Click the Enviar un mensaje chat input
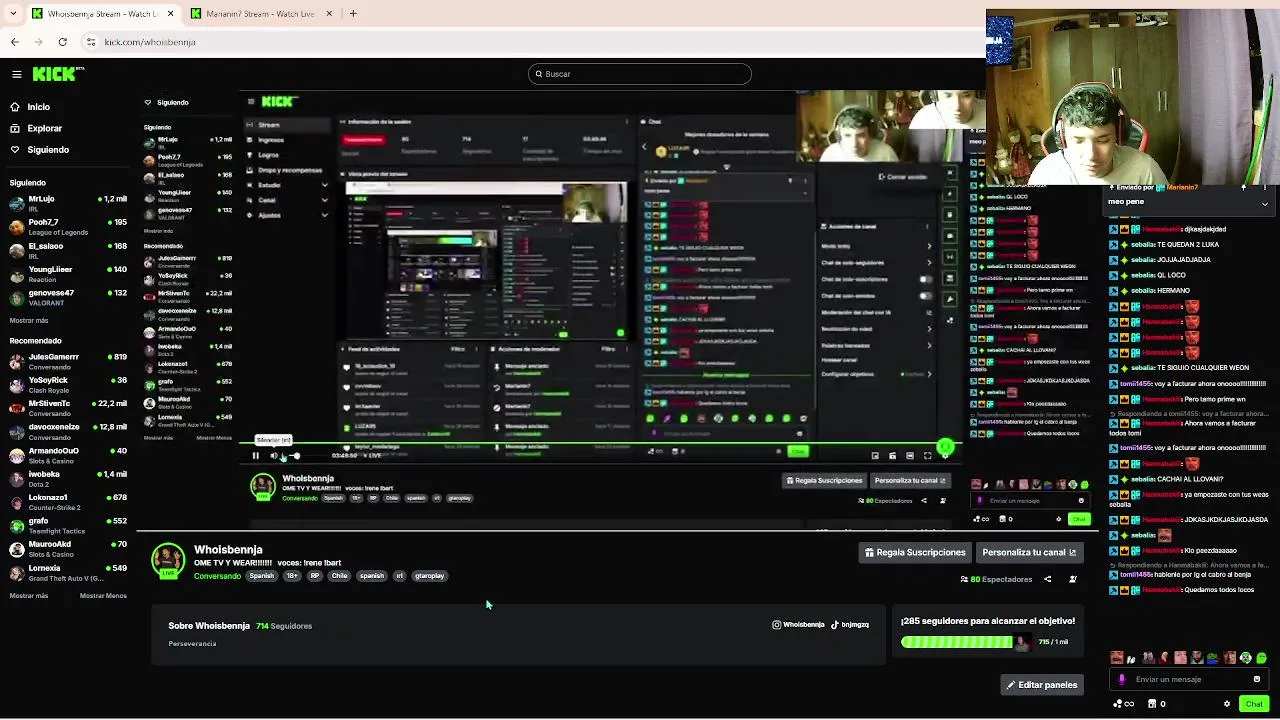Viewport: 1280px width, 720px height. pyautogui.click(x=1188, y=679)
